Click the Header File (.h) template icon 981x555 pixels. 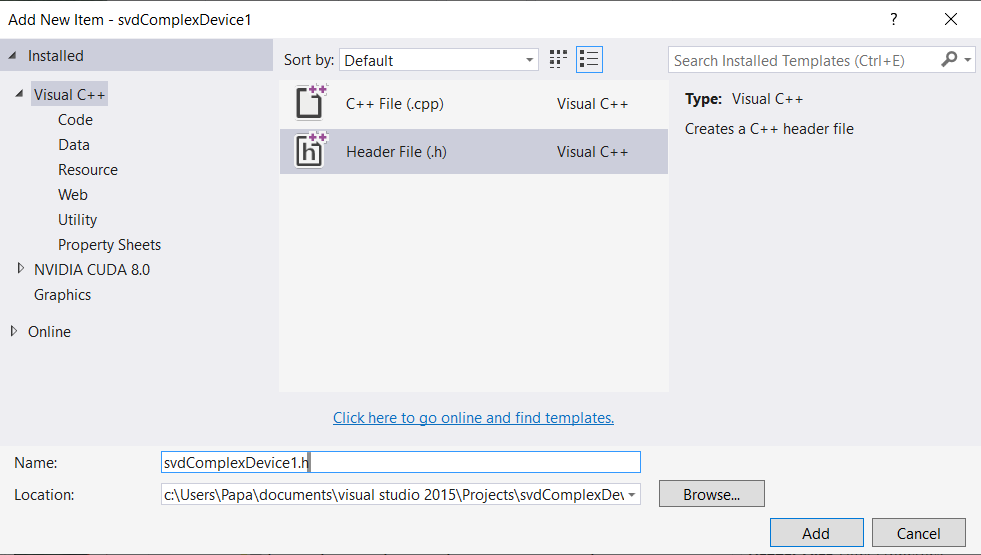(x=311, y=151)
